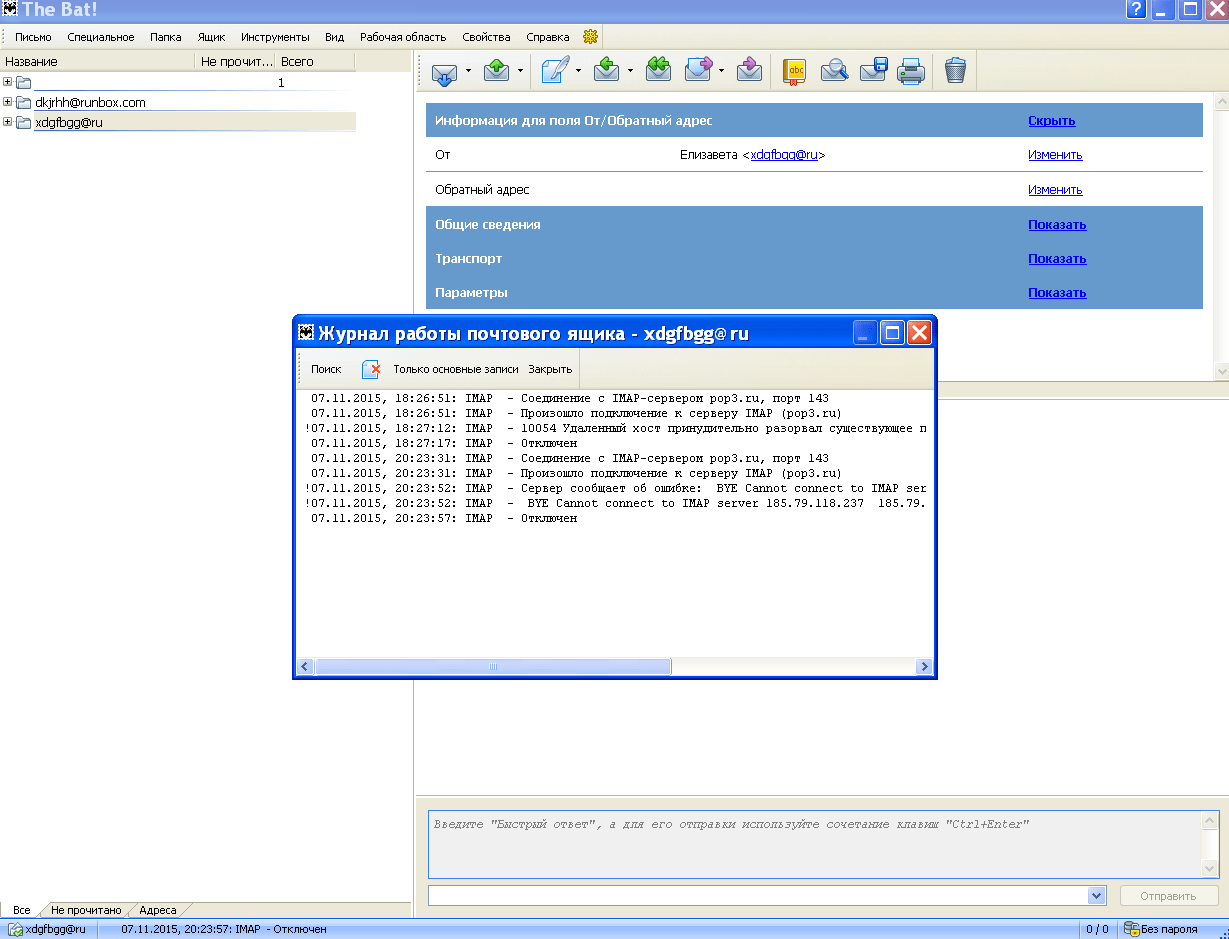Expand the unnamed first account folder
The width and height of the screenshot is (1229, 939).
tap(8, 82)
